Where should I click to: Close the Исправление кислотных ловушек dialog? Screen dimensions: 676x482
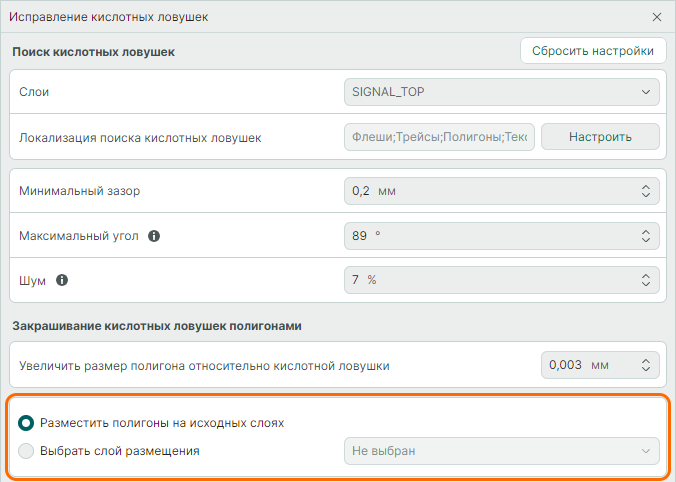[657, 17]
